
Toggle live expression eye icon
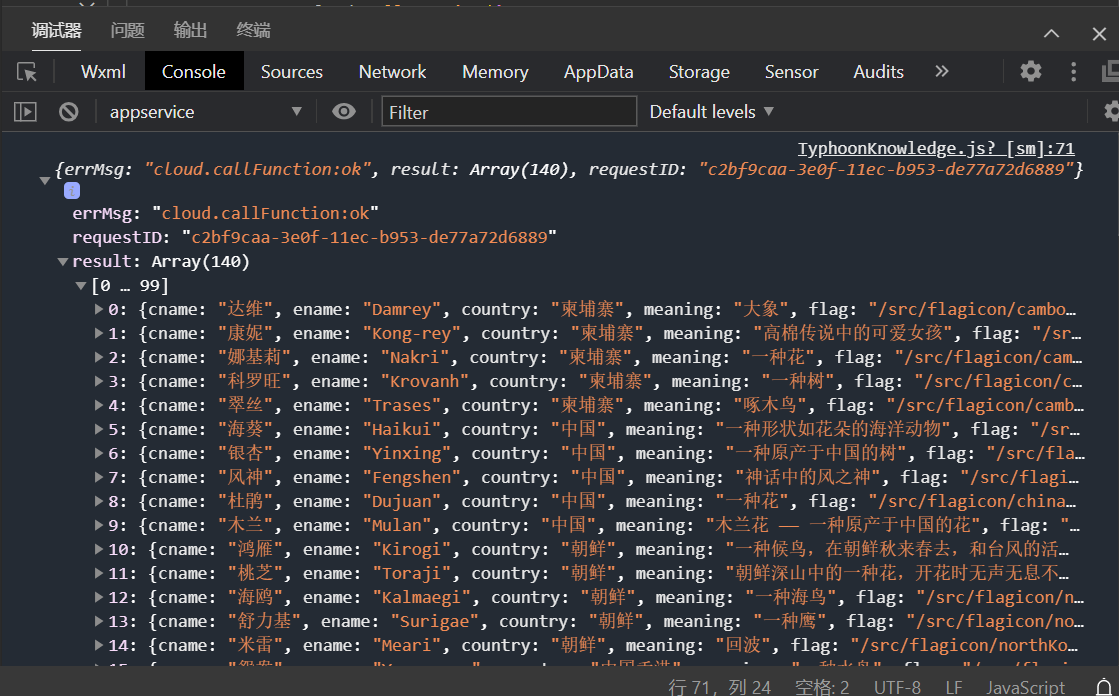(x=343, y=111)
